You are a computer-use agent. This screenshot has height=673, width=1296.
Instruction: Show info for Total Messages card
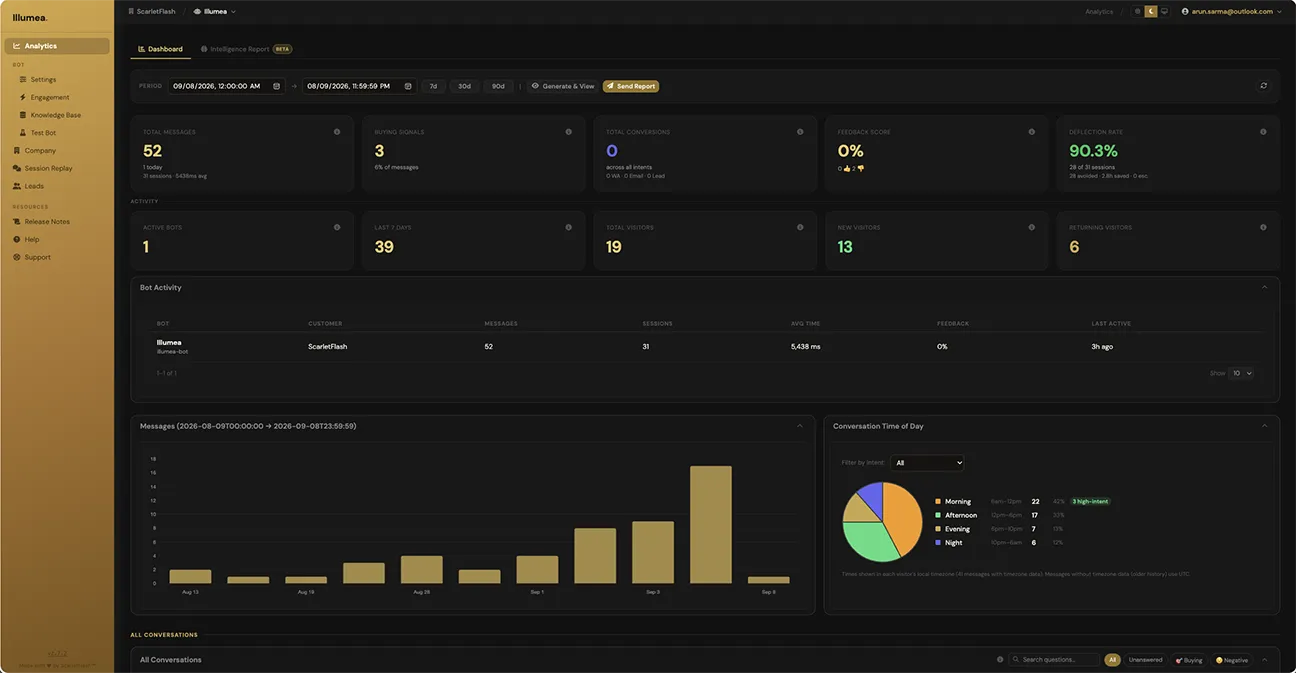click(337, 132)
